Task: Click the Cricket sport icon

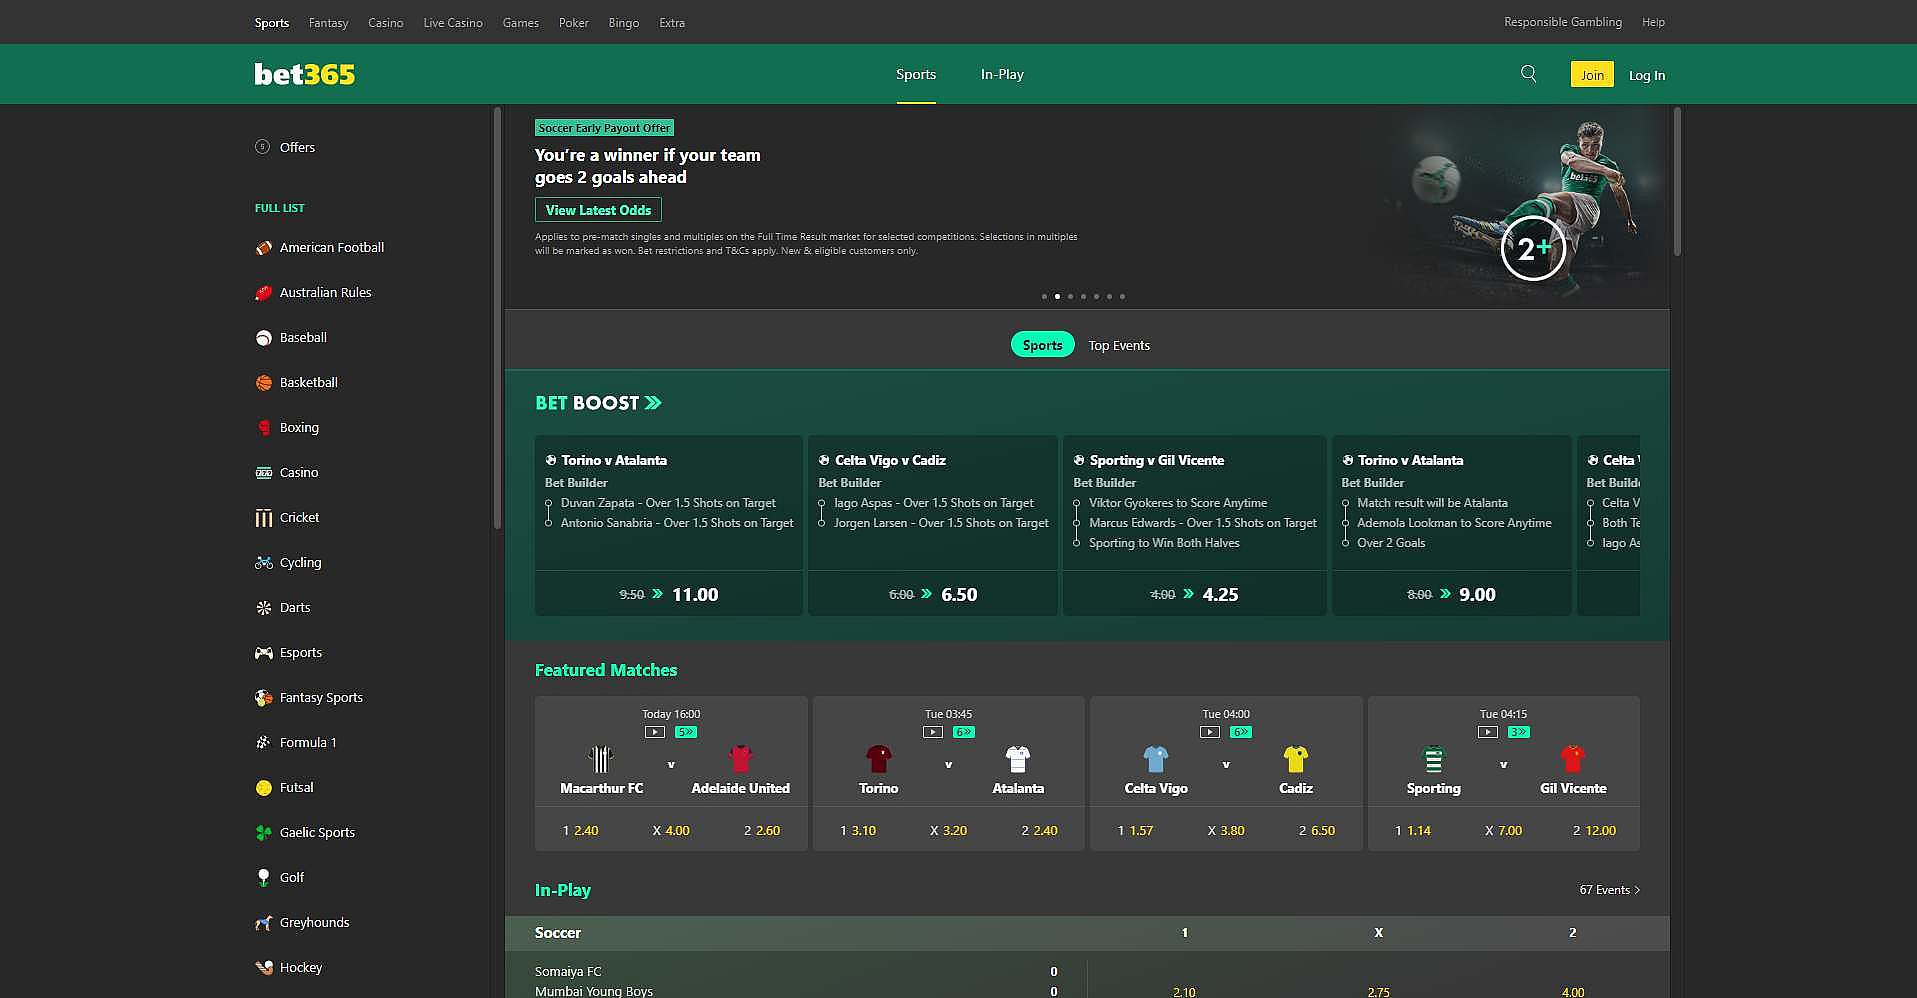Action: (263, 517)
